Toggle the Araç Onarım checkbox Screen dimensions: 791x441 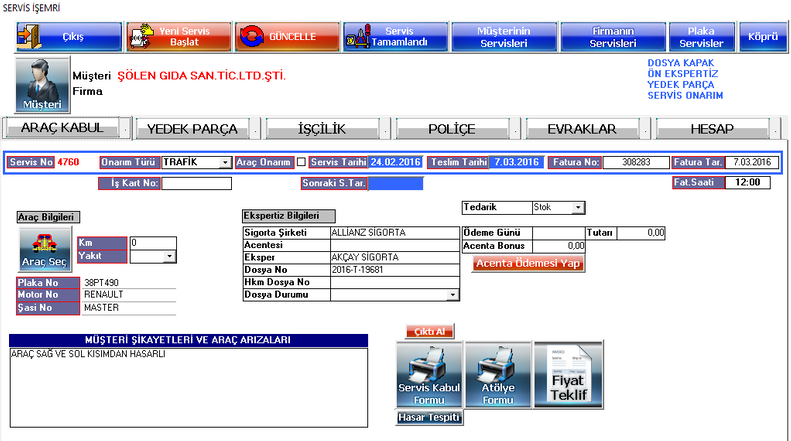[301, 162]
